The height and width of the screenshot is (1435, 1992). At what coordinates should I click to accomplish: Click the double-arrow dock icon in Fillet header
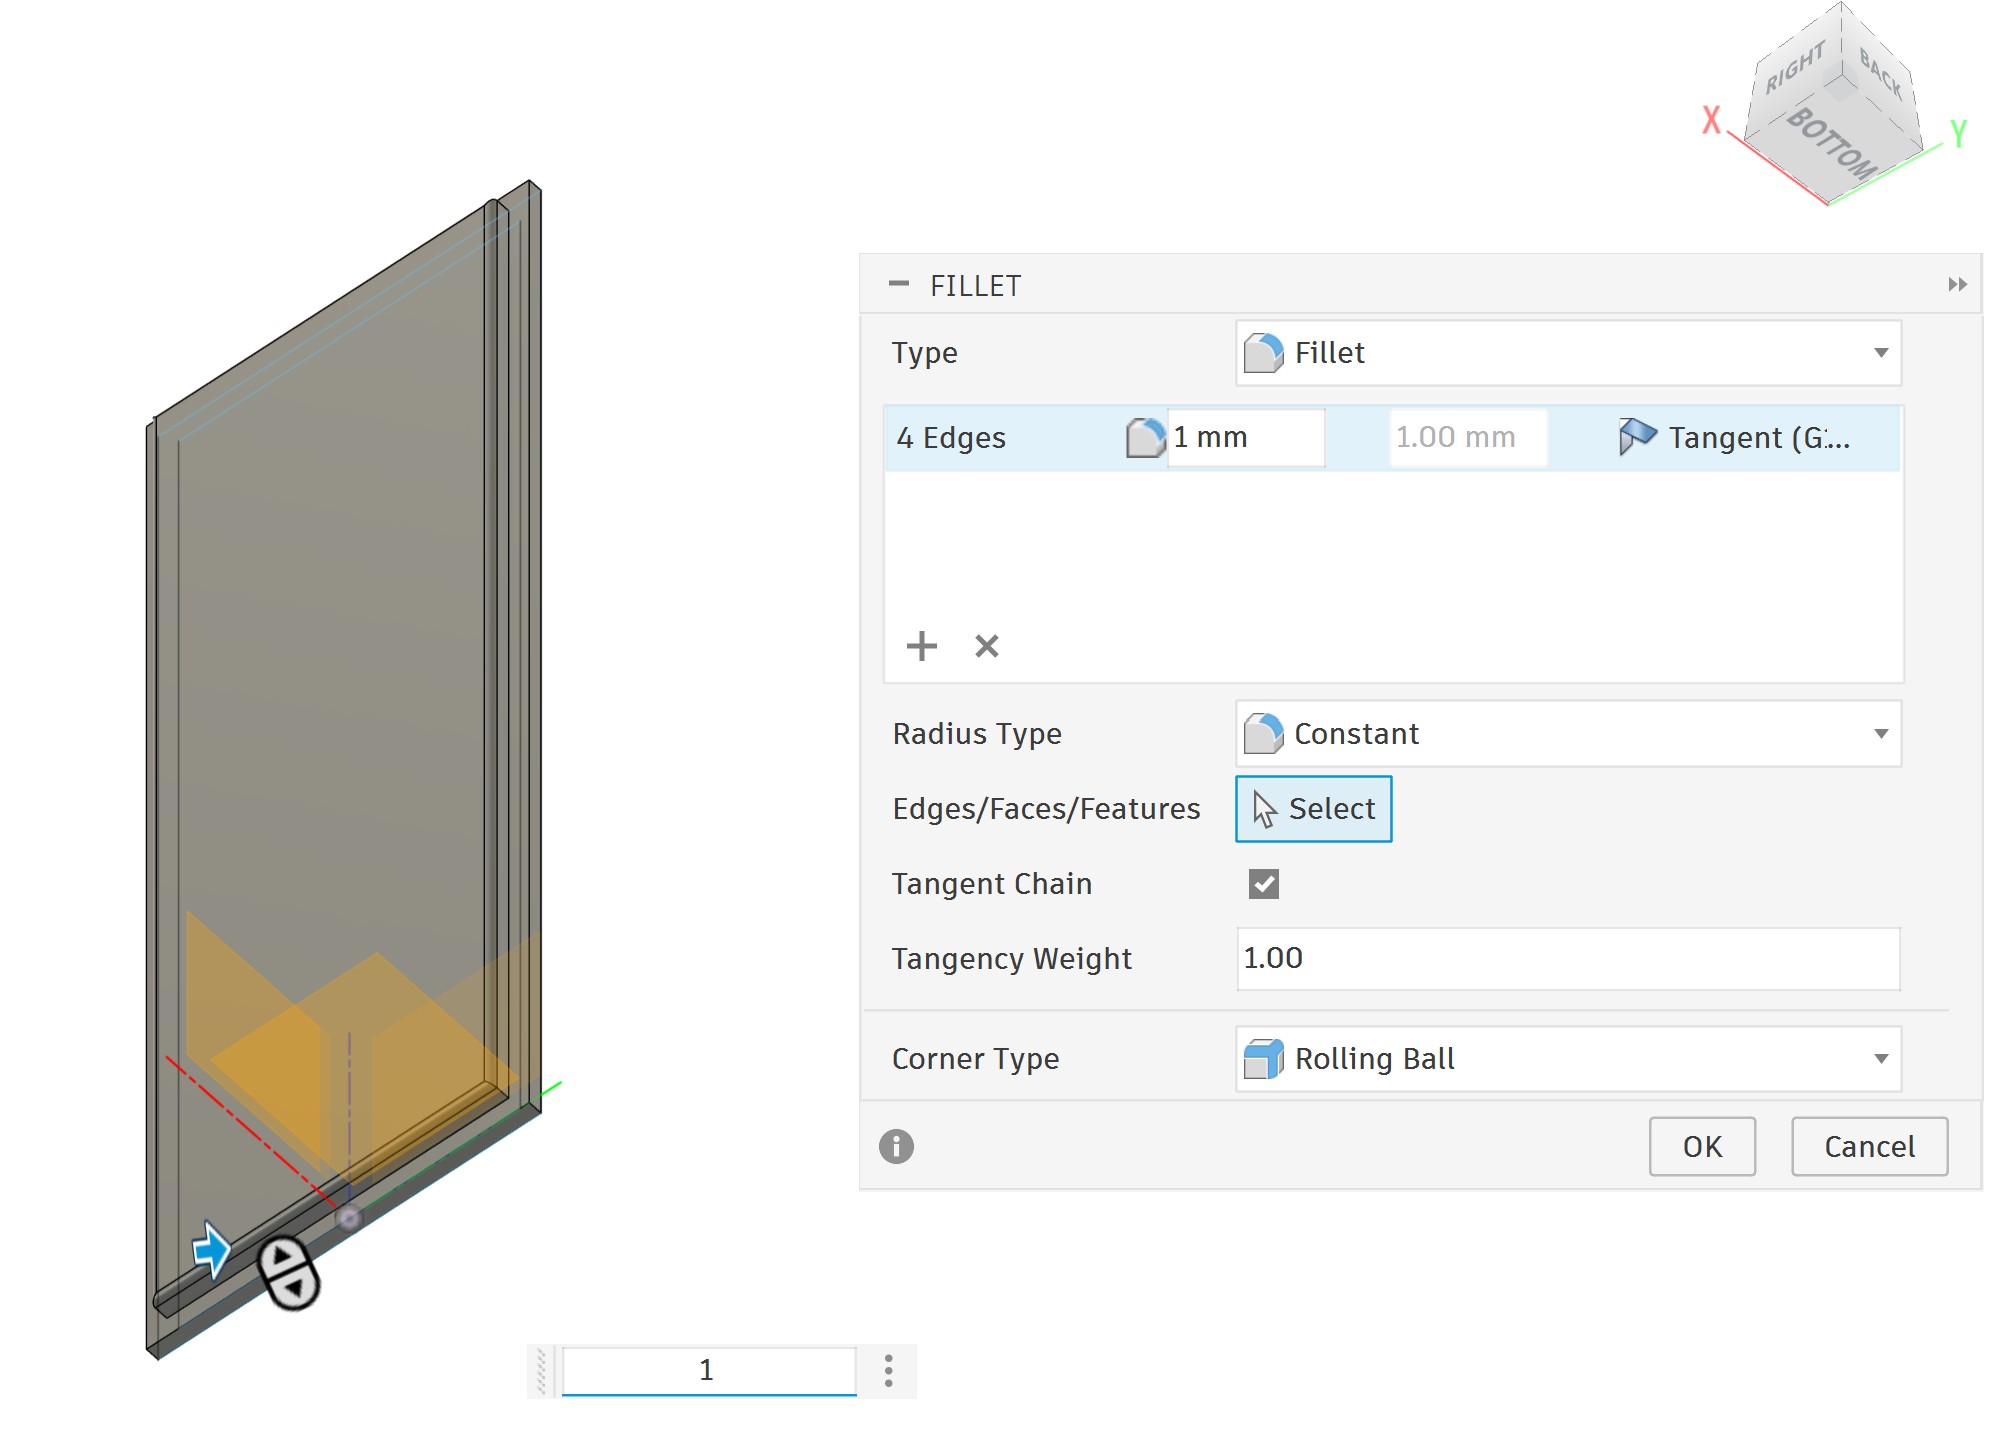[1957, 285]
